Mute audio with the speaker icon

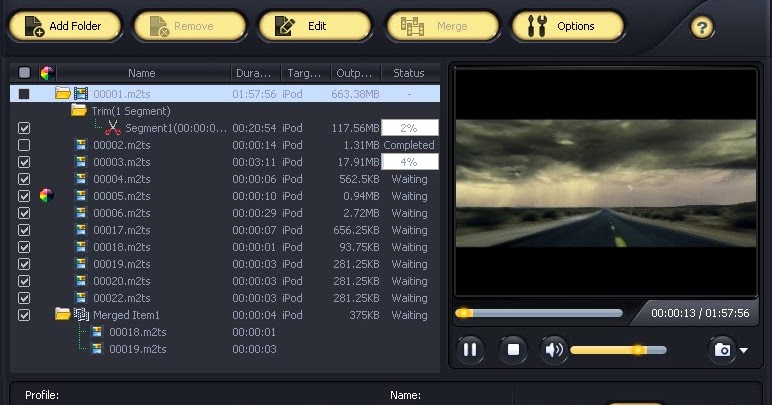tap(554, 350)
